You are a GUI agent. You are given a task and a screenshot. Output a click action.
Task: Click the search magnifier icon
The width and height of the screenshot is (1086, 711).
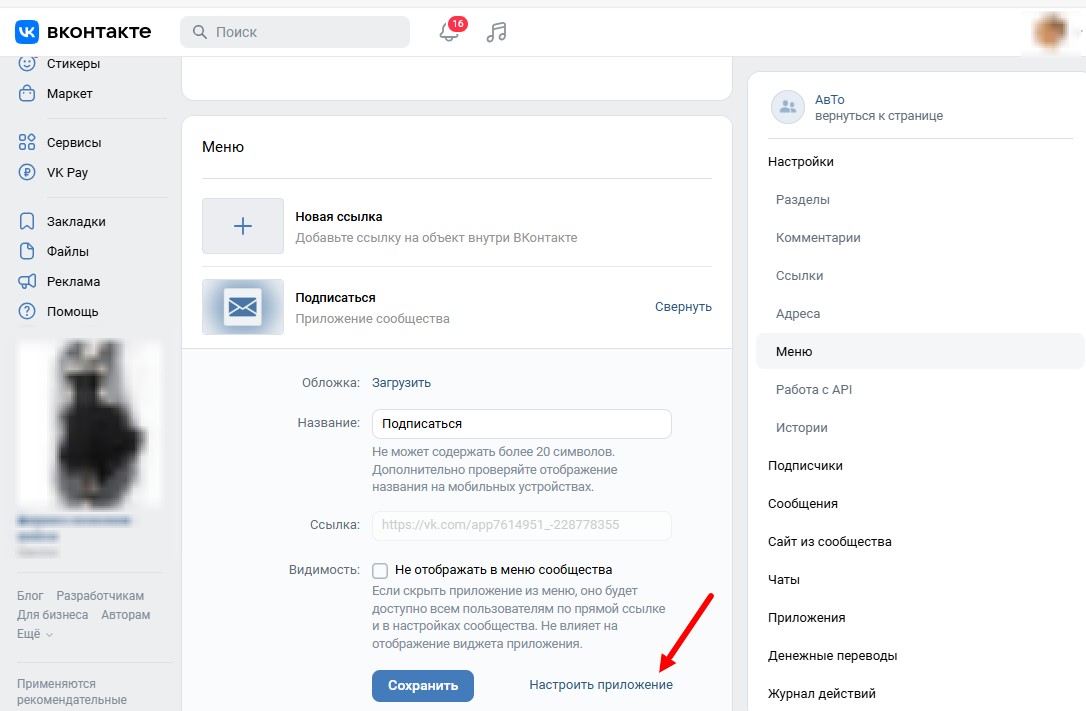pyautogui.click(x=199, y=32)
